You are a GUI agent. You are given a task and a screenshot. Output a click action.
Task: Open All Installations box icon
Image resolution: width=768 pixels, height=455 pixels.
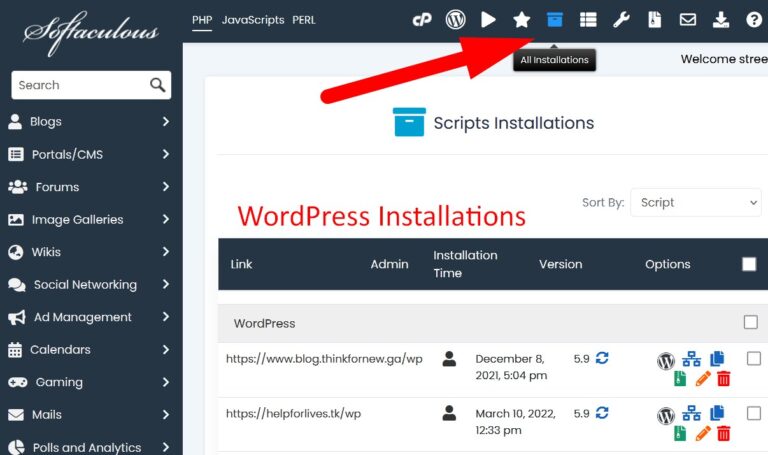pyautogui.click(x=554, y=19)
